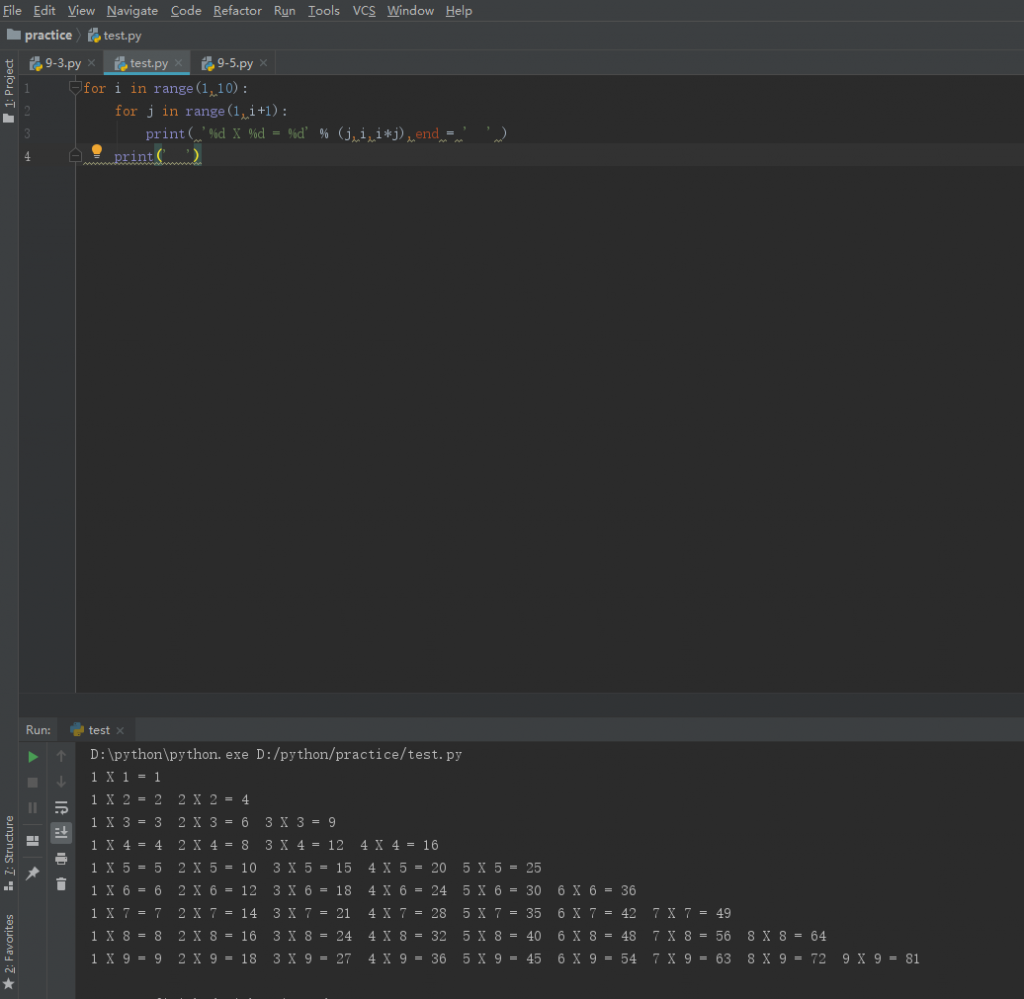Click the Print output printer icon
This screenshot has height=999, width=1024.
[61, 859]
